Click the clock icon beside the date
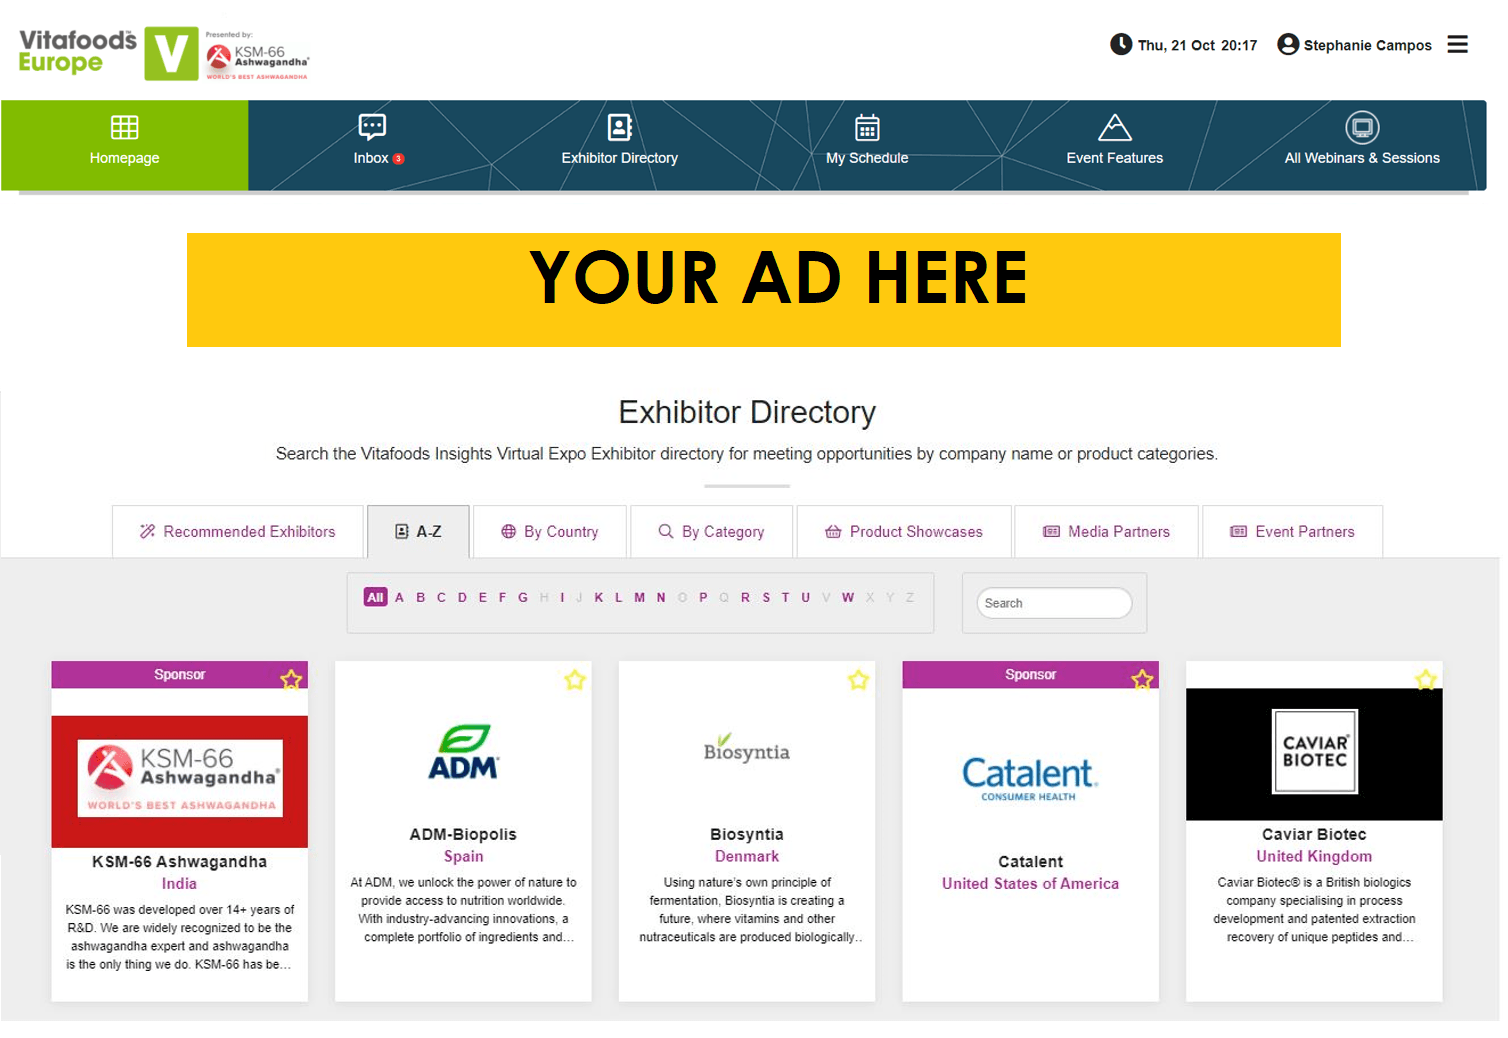Screen dimensions: 1508x1038 pyautogui.click(x=1121, y=44)
